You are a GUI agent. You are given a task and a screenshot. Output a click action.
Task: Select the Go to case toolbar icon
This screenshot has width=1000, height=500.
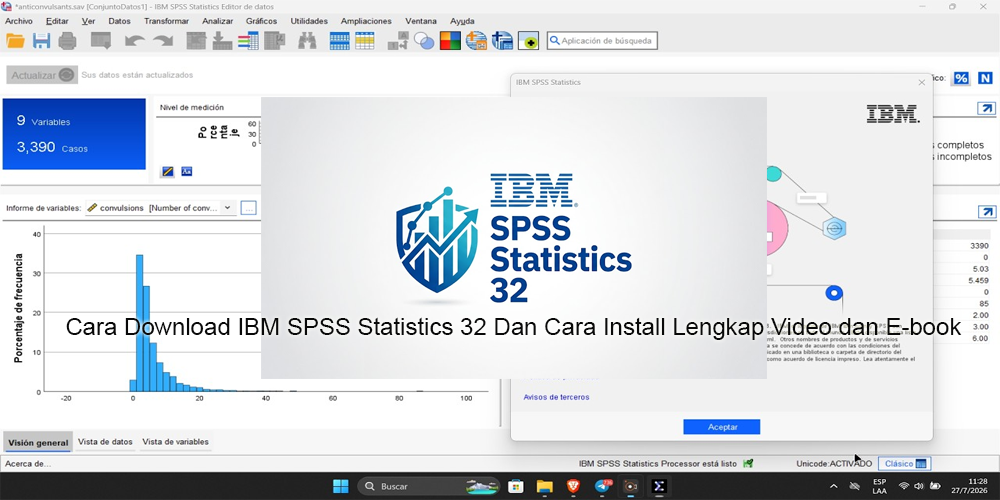196,41
